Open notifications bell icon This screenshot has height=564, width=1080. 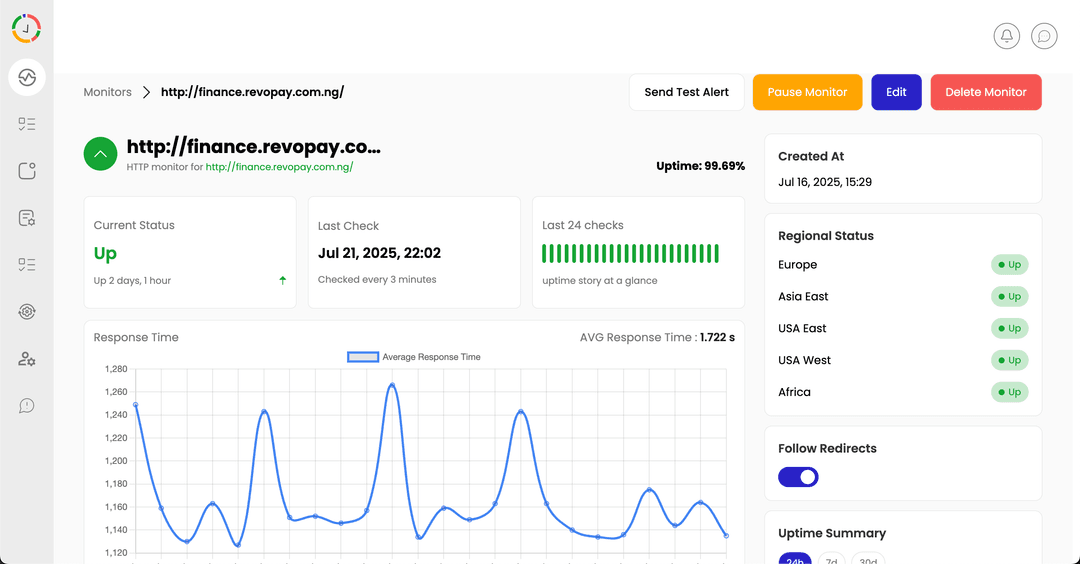1006,36
